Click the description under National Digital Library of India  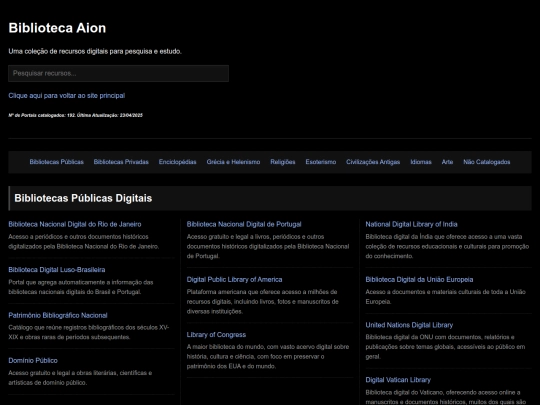tap(447, 246)
